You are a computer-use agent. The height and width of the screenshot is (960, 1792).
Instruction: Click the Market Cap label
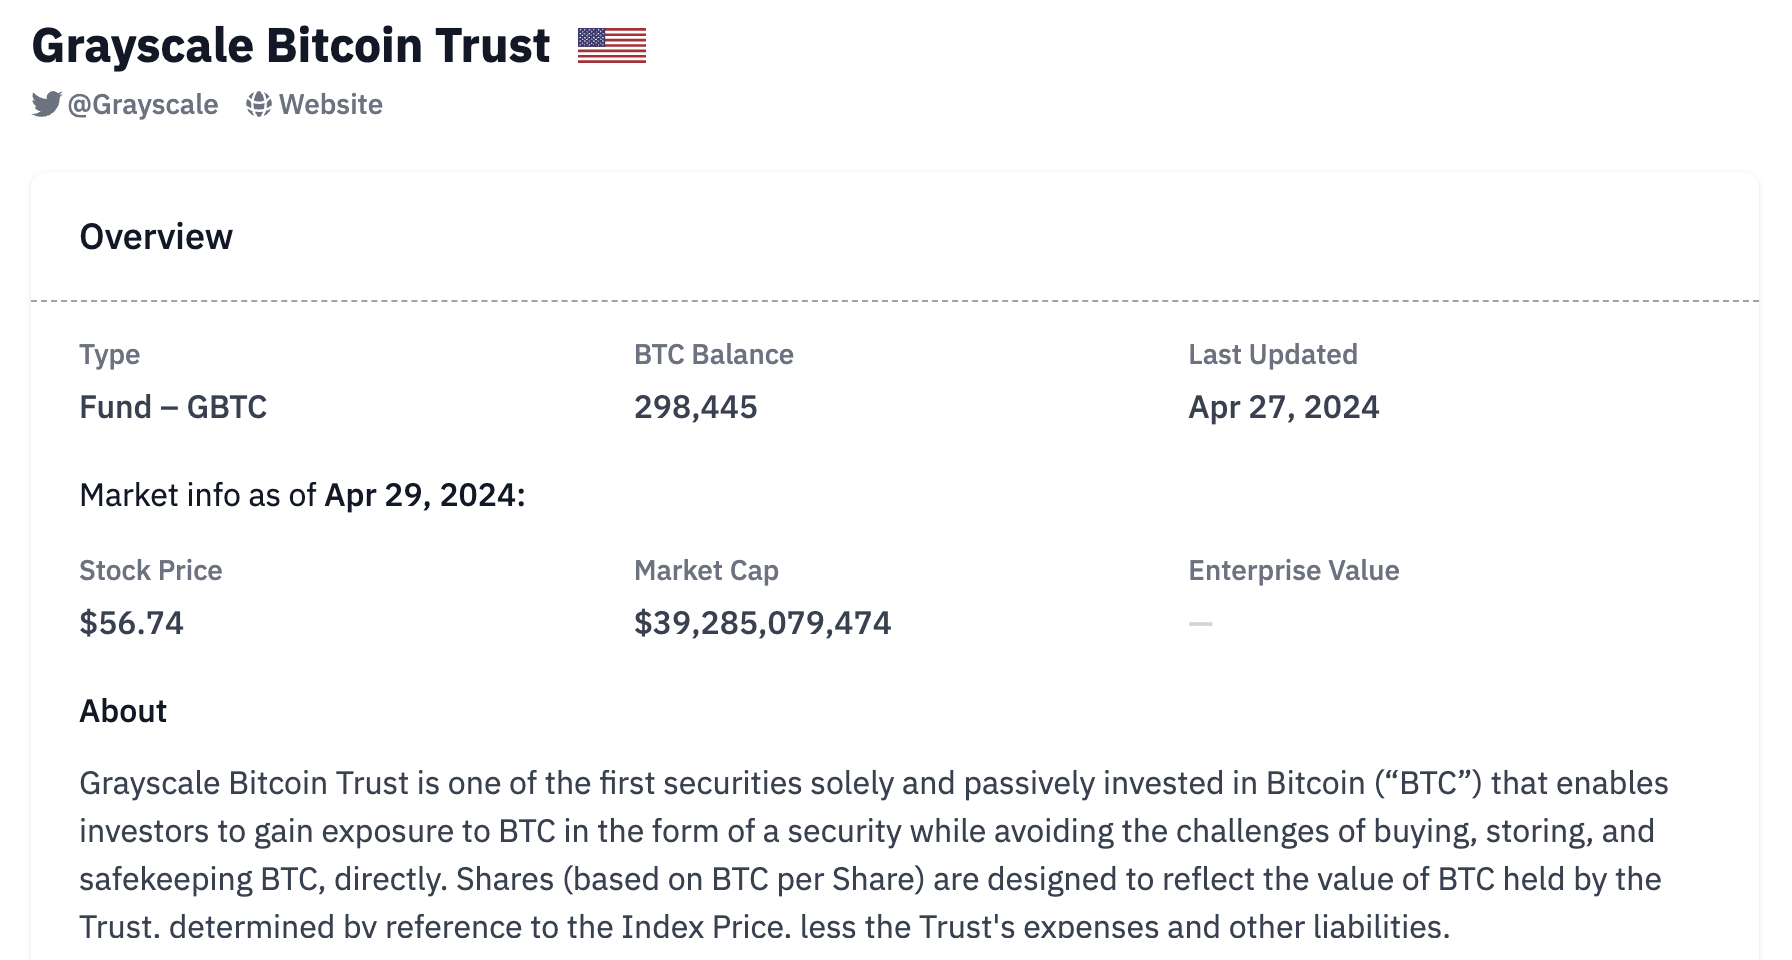coord(706,571)
